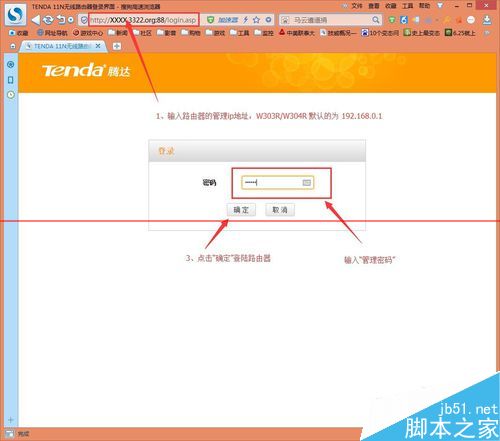Open the 收藏 menu in the title bar
Viewport: 500px width, 441px height.
391,6
